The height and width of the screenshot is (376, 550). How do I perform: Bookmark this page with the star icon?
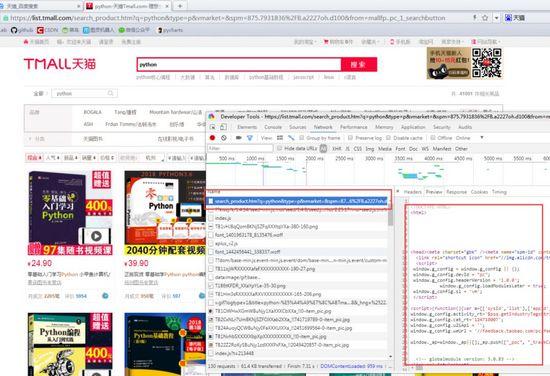click(485, 18)
